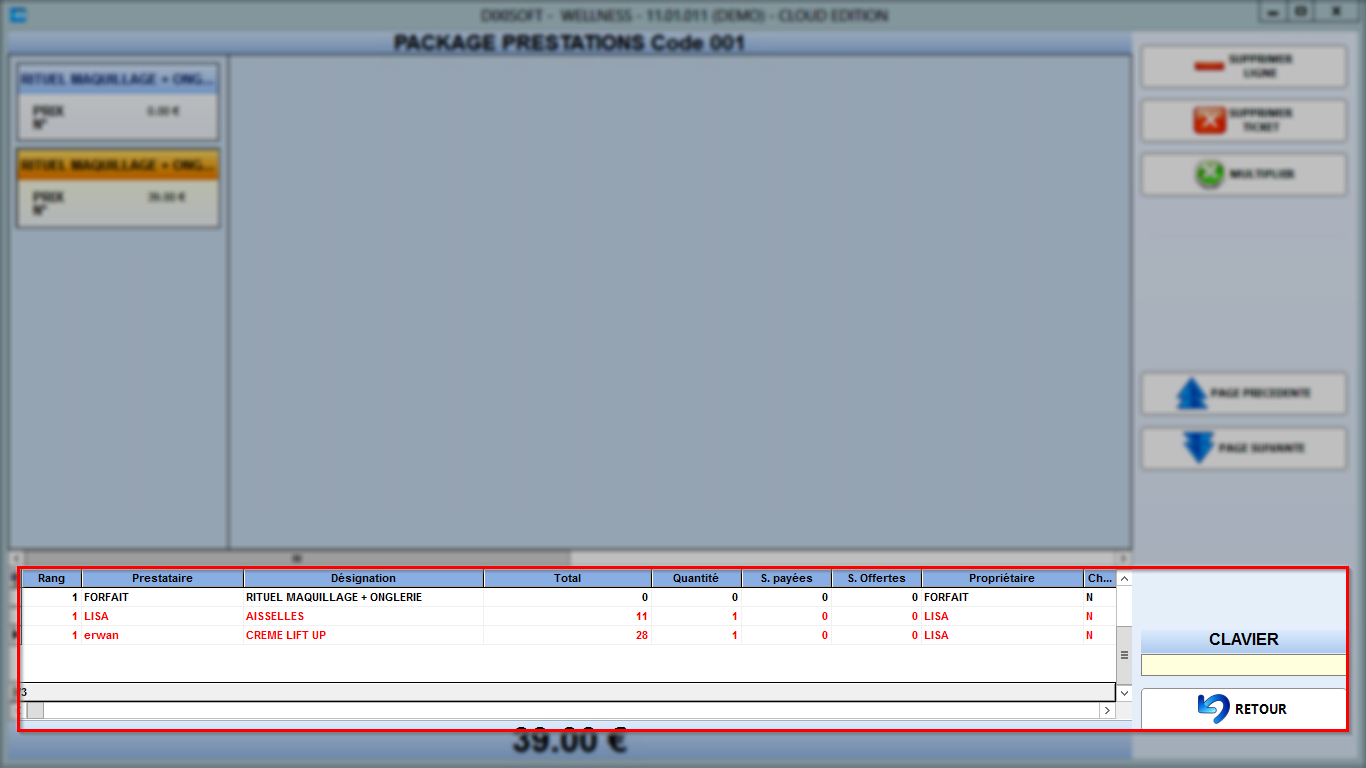The image size is (1366, 768).
Task: Click the truncated Ch... column header
Action: pyautogui.click(x=1099, y=578)
